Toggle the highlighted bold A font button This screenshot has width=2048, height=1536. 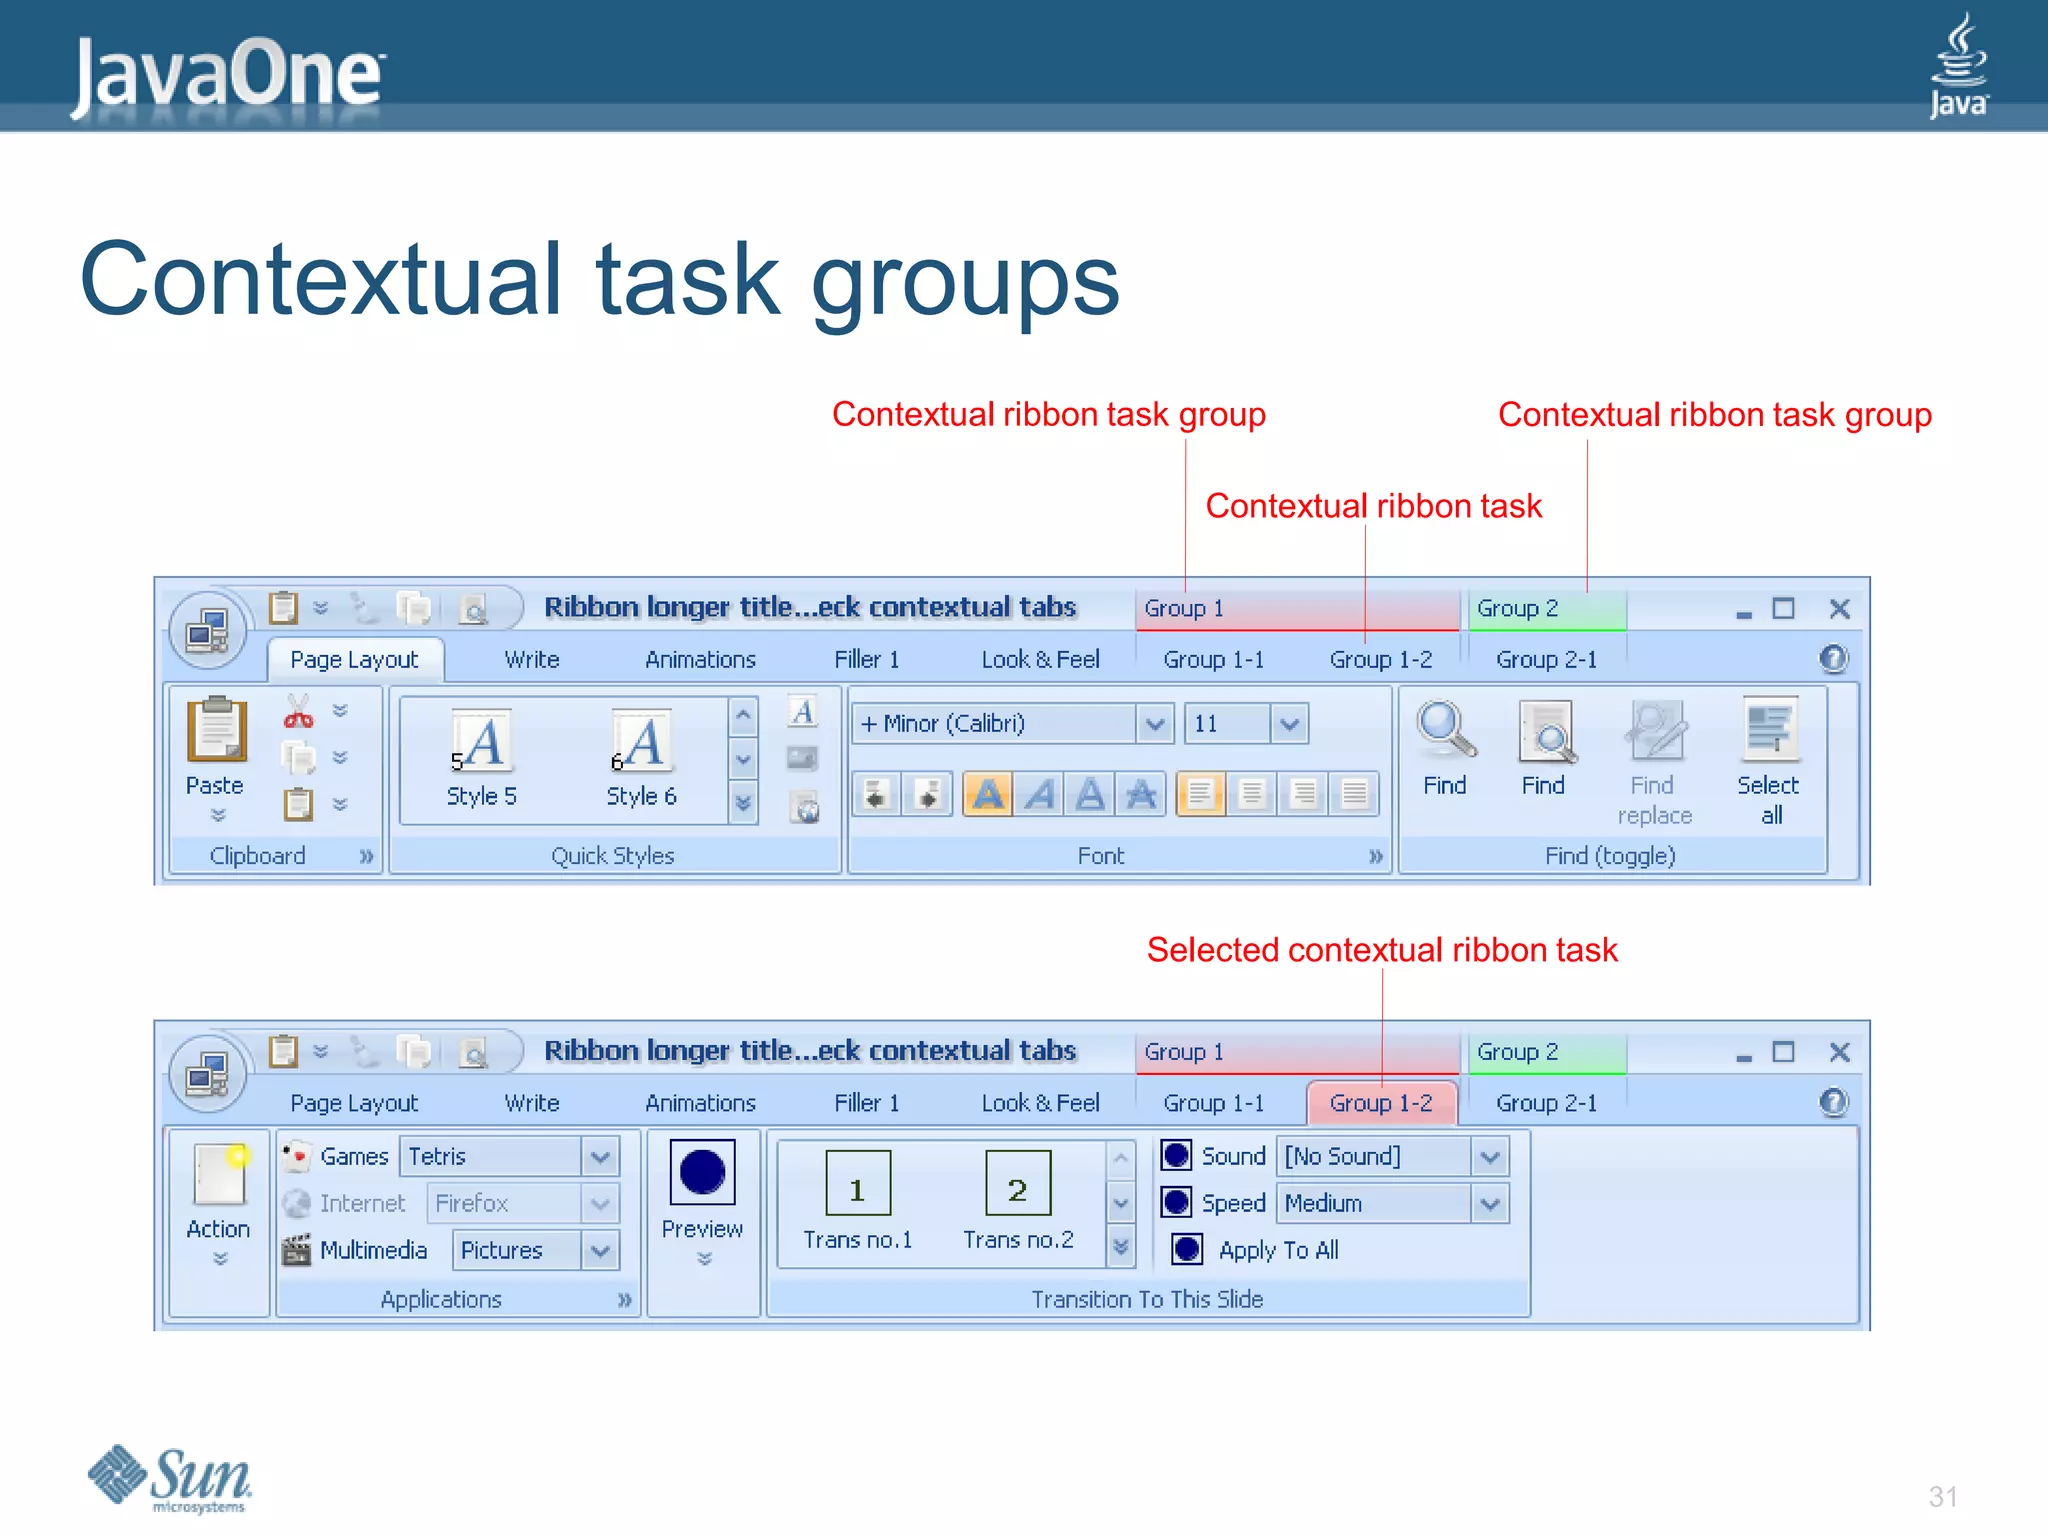(x=988, y=795)
